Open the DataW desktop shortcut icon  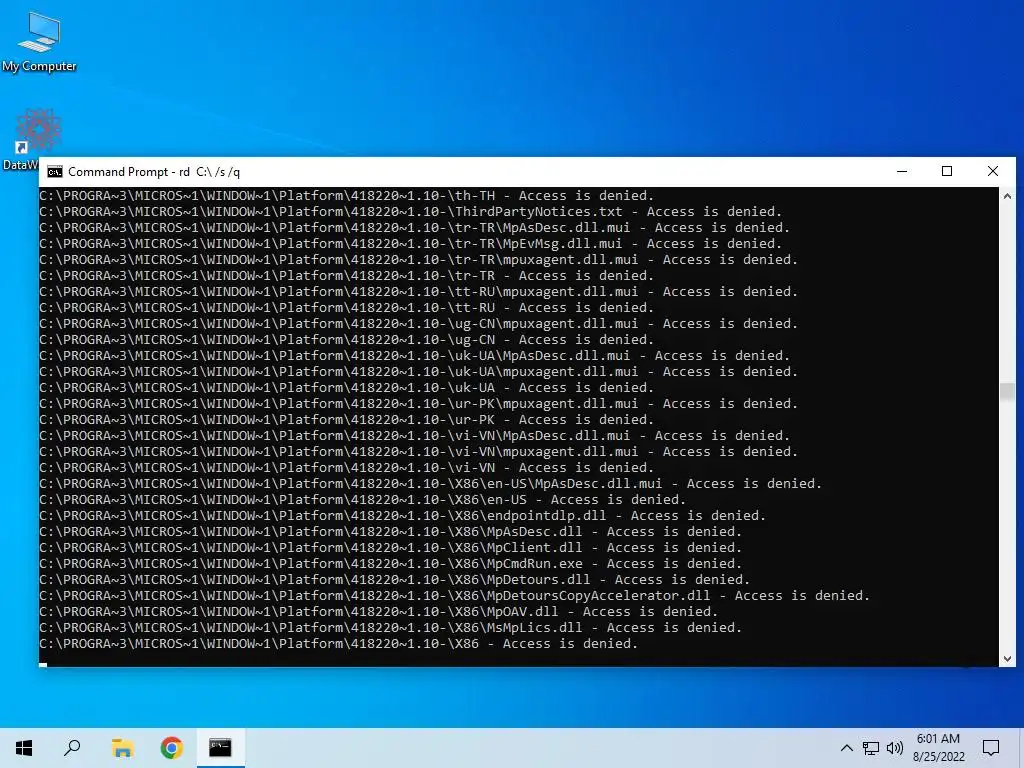[37, 140]
